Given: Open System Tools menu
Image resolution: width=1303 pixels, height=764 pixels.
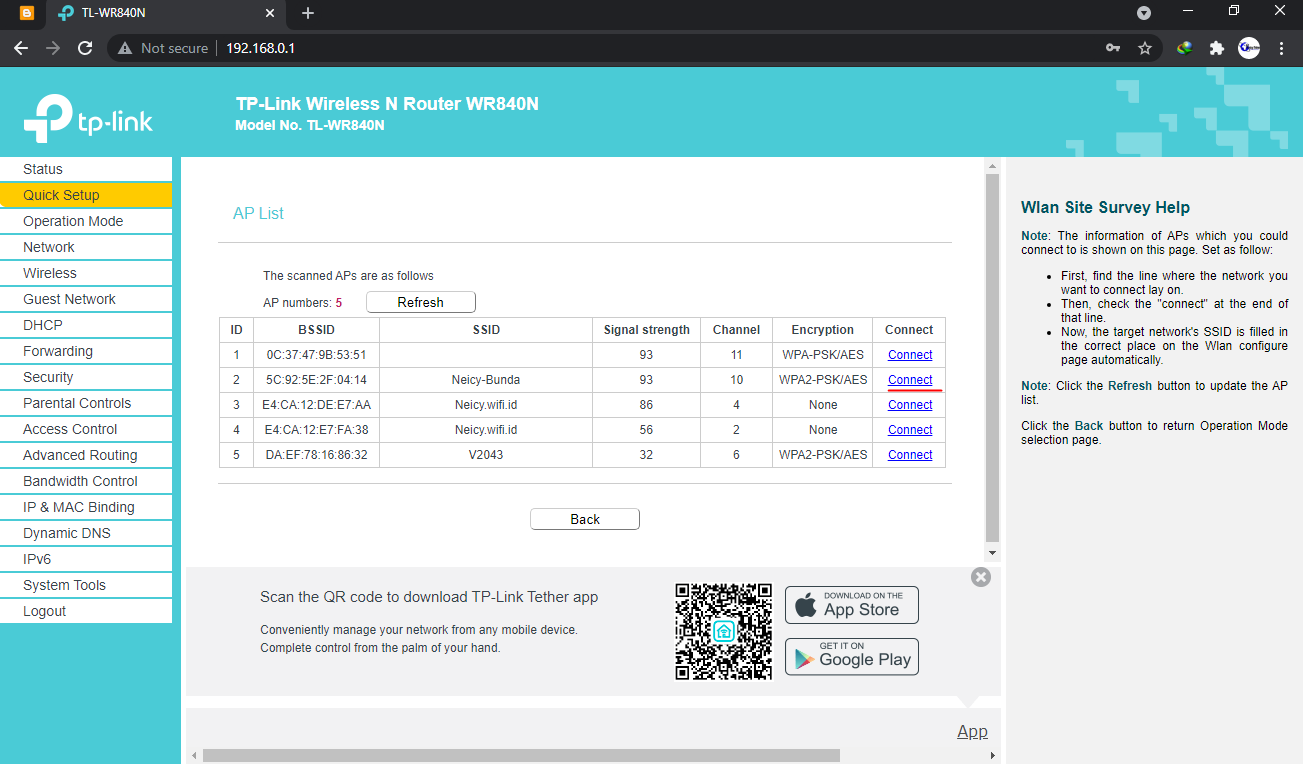Looking at the screenshot, I should coord(86,585).
